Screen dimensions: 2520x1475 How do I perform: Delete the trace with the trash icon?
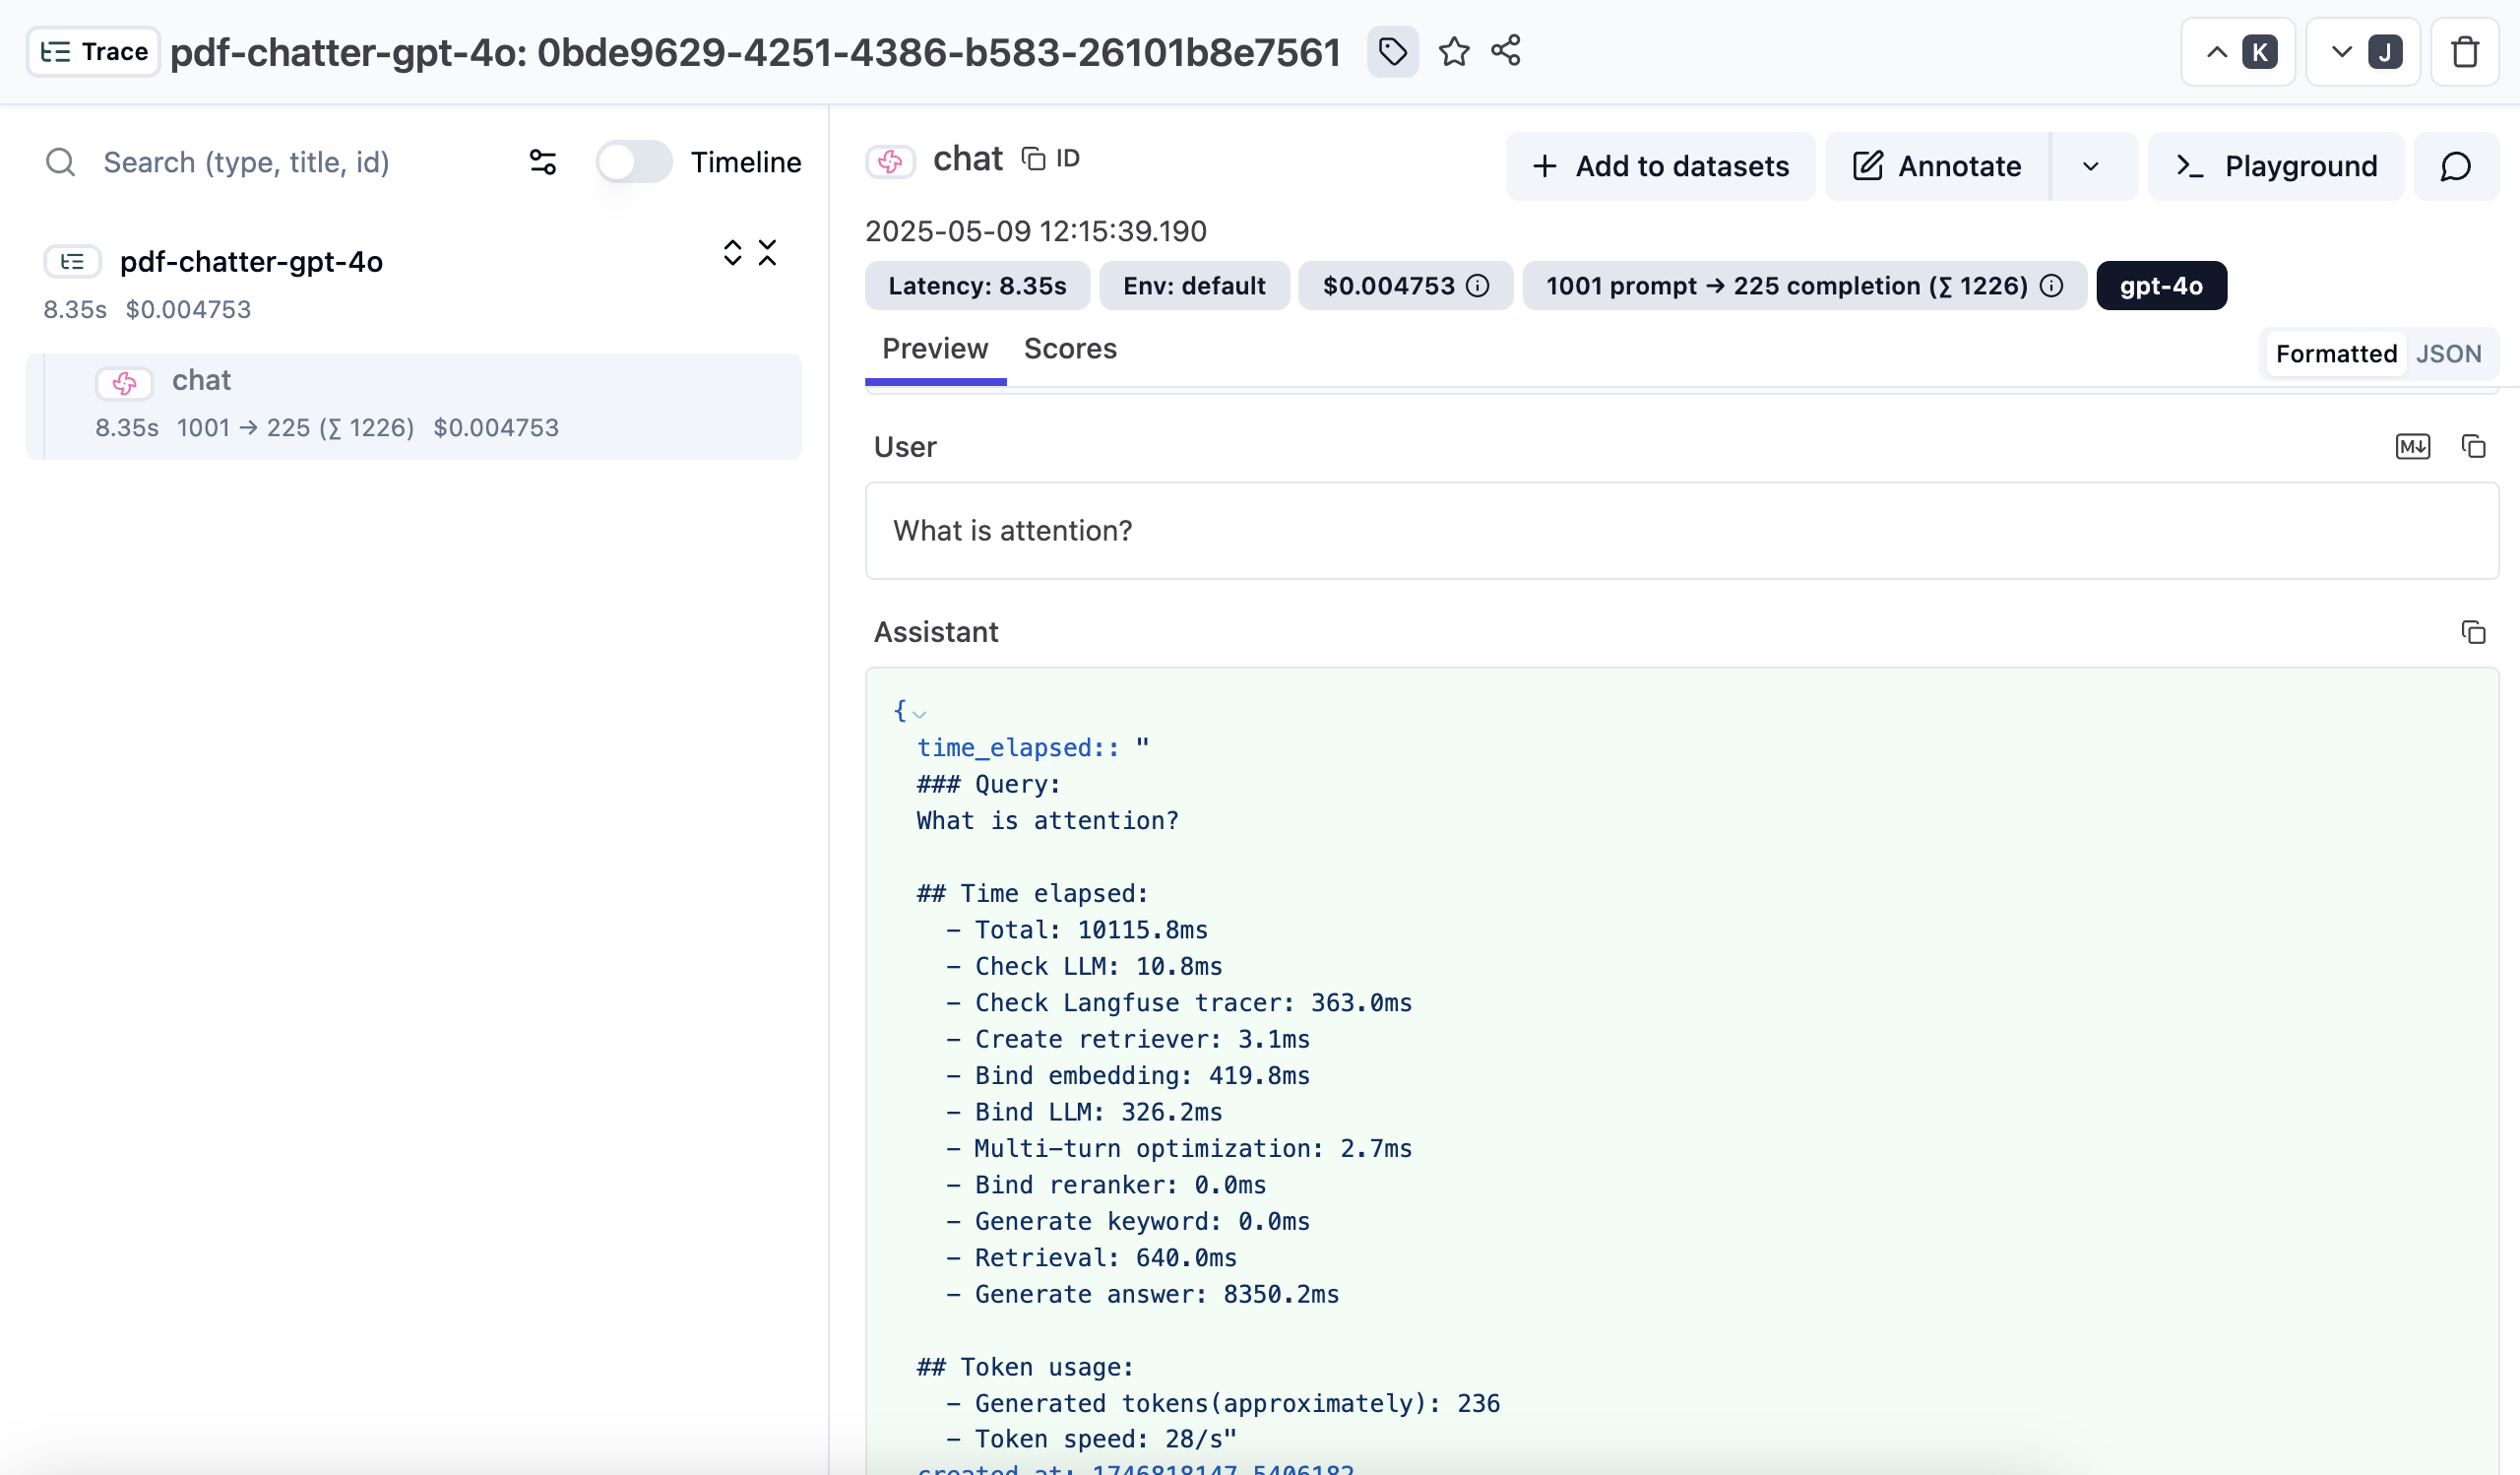tap(2465, 52)
